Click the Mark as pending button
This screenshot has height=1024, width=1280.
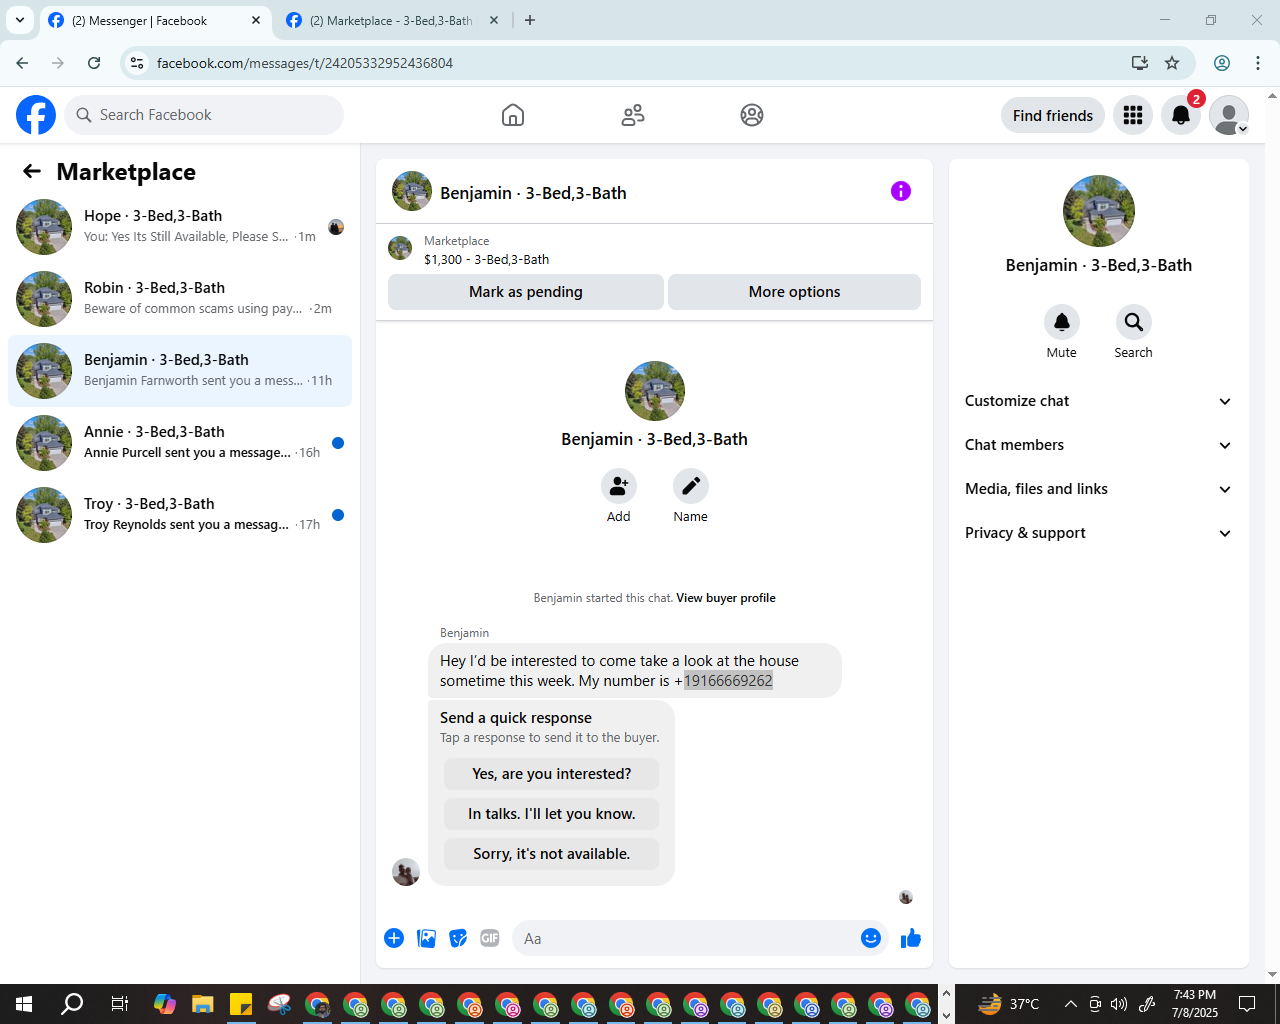click(x=526, y=292)
